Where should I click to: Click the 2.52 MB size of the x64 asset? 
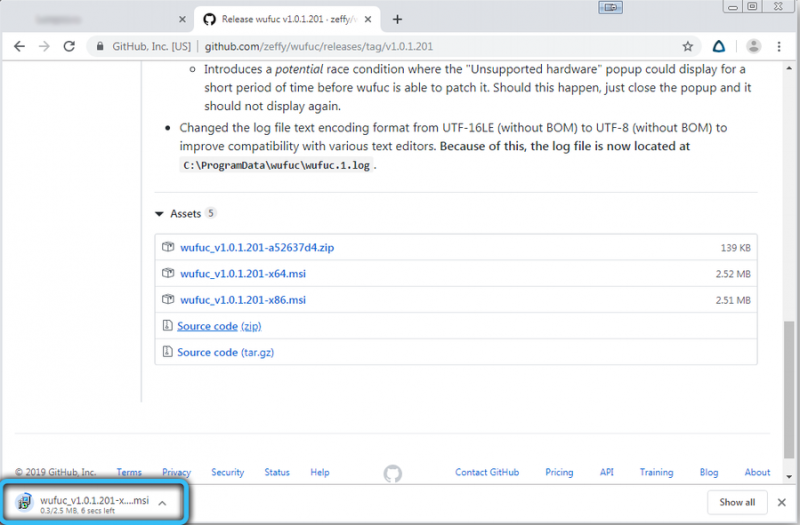(x=733, y=274)
